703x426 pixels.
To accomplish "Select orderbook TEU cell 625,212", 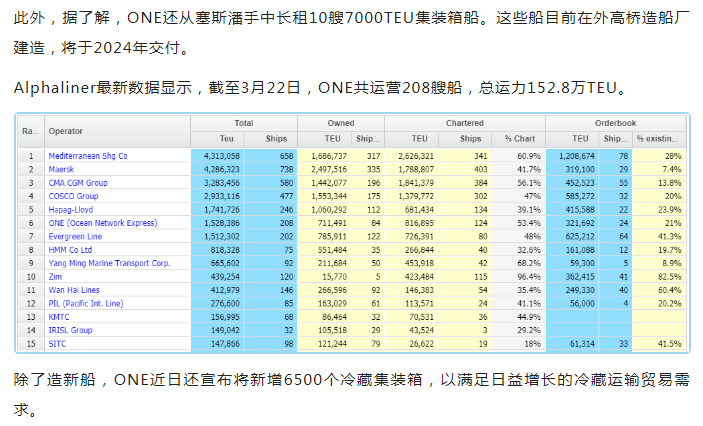I will coord(573,236).
